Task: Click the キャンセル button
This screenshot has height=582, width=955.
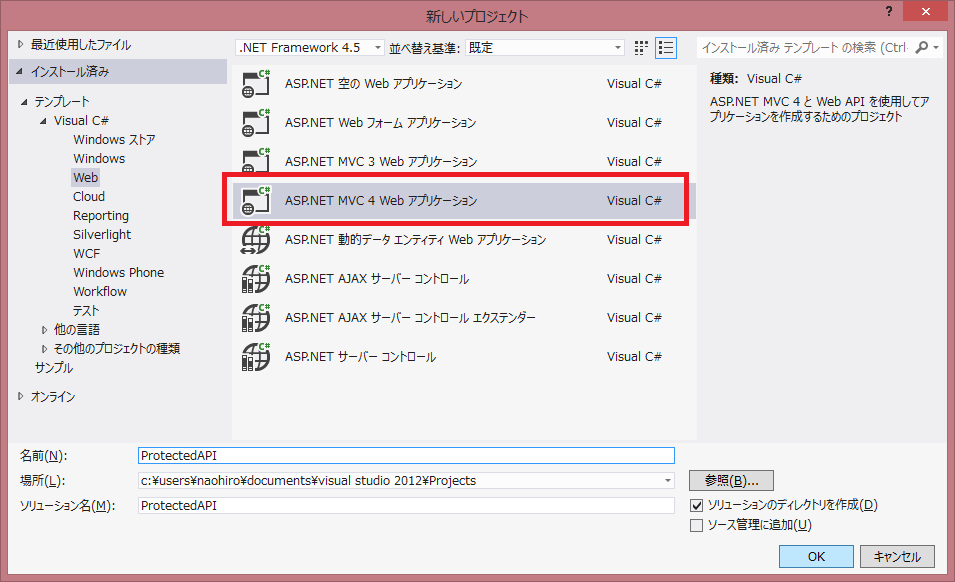Action: [897, 556]
